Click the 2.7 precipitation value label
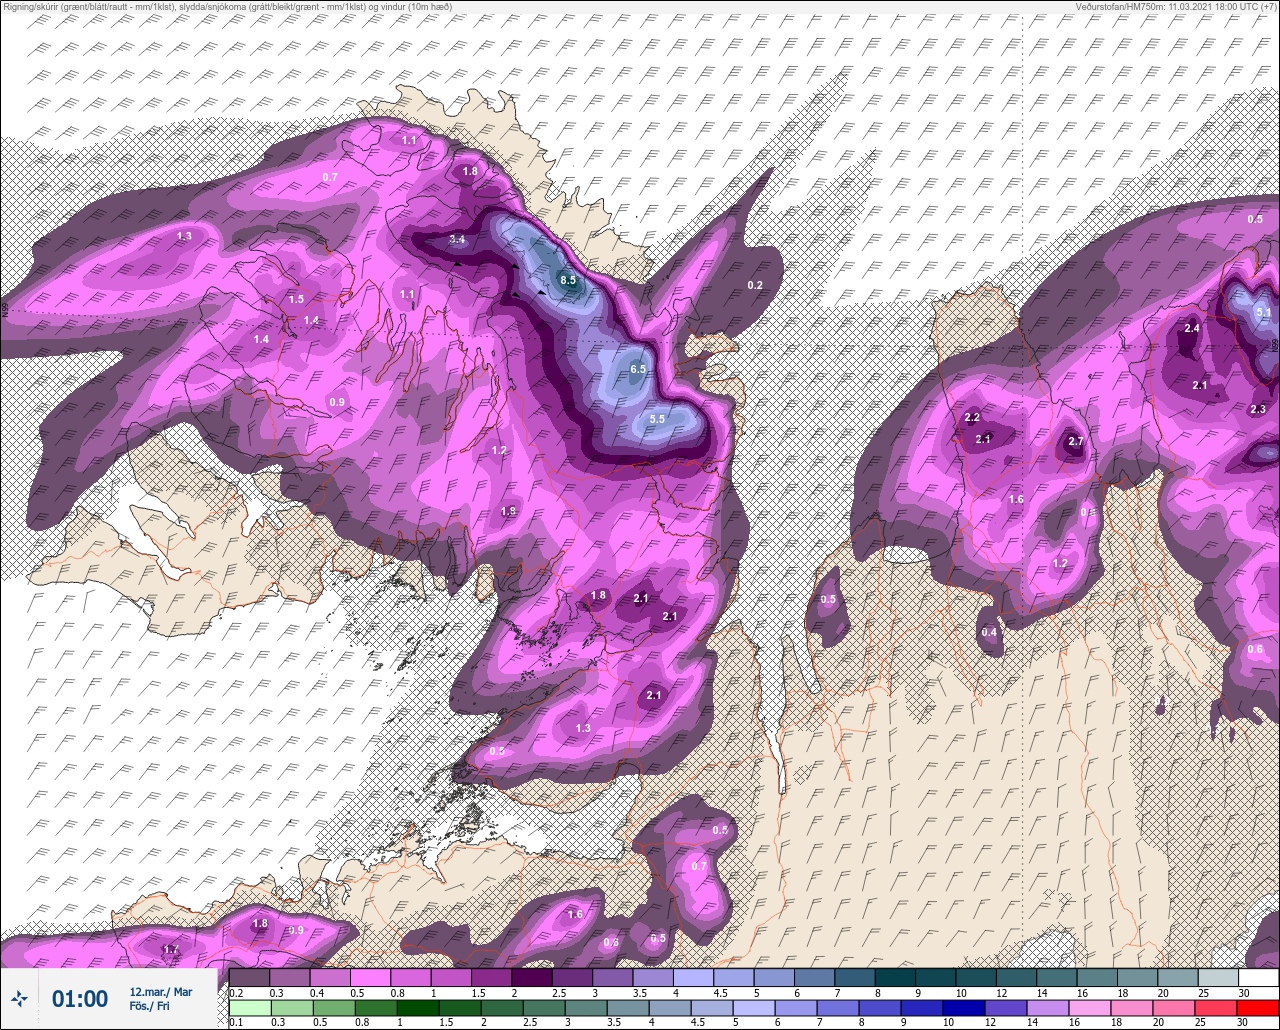Screen dimensions: 1280x1030 coord(1076,441)
